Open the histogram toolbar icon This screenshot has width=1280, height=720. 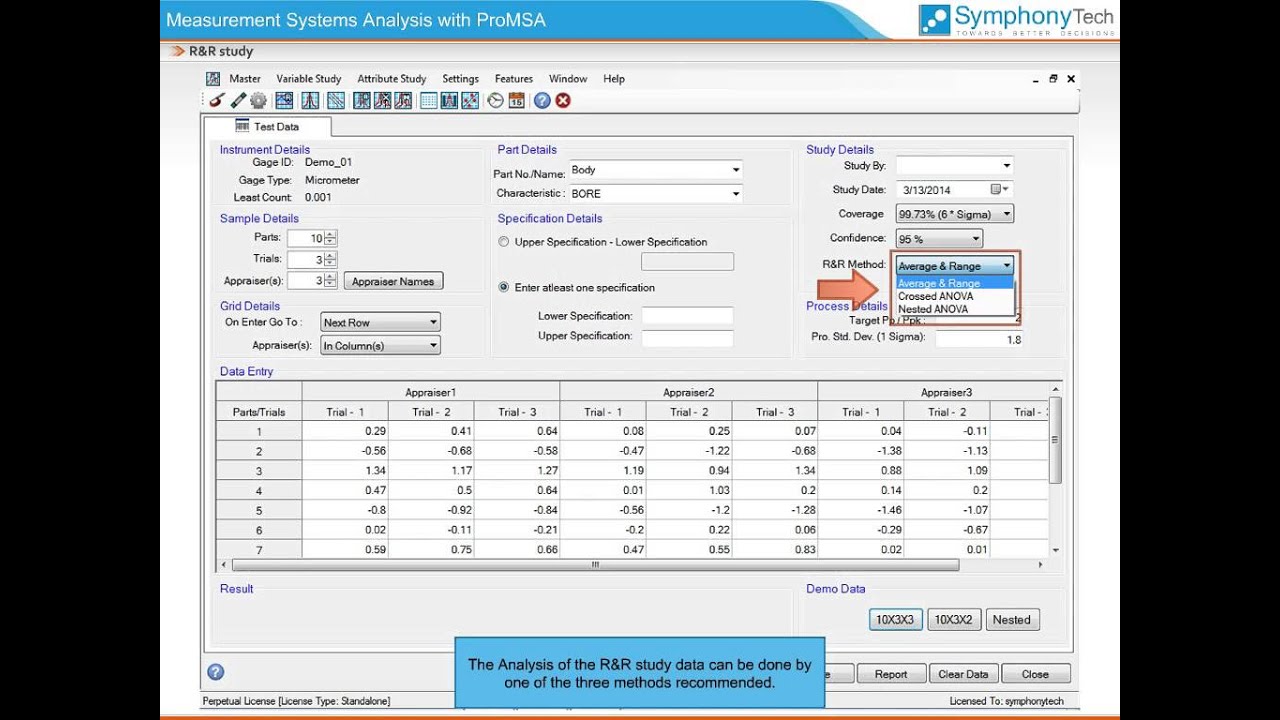click(449, 100)
